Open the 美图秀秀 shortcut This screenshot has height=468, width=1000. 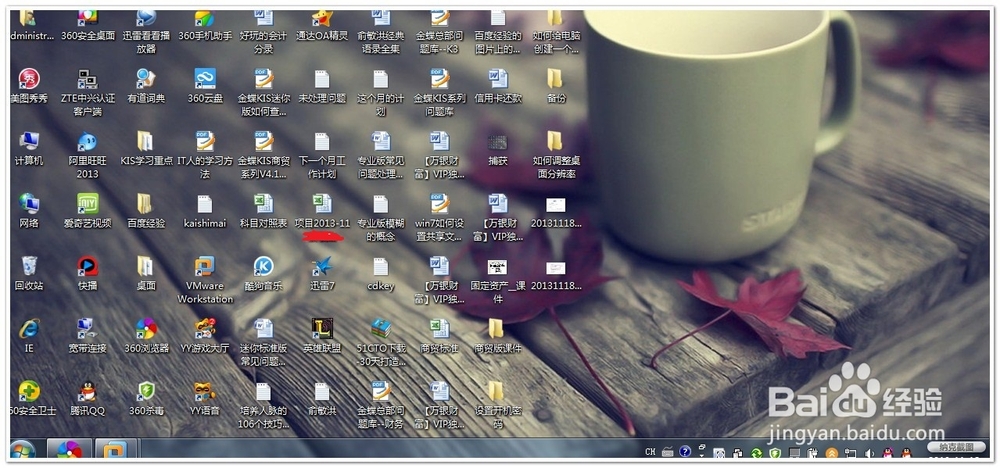click(29, 86)
